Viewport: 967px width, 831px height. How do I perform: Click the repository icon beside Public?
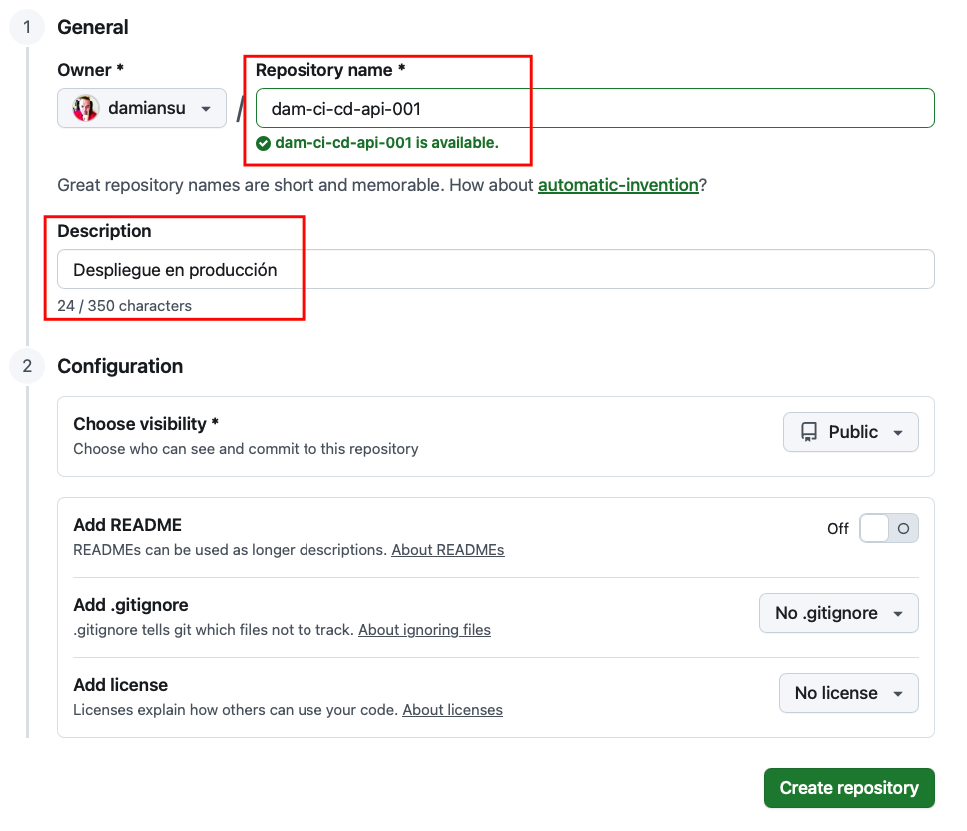(x=808, y=432)
